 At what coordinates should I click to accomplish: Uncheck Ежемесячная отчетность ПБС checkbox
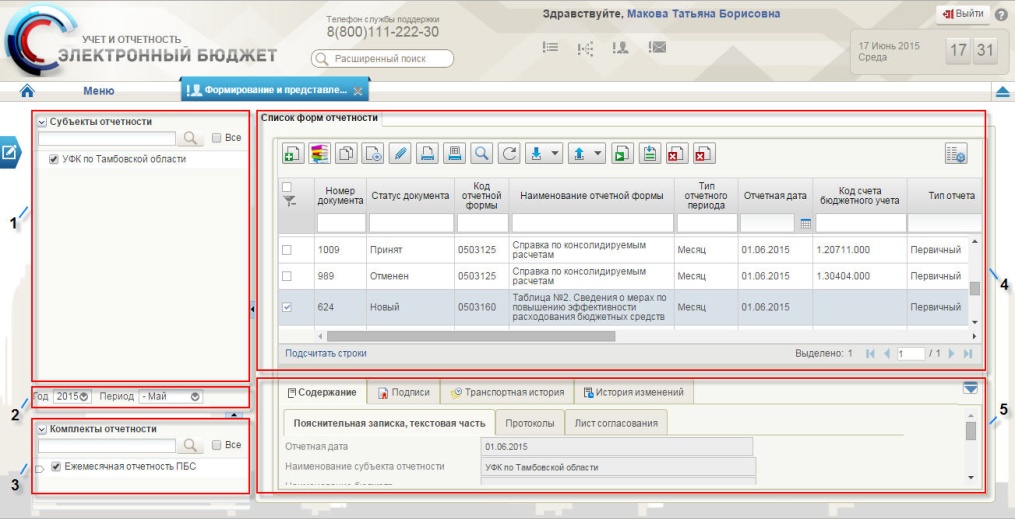[x=56, y=467]
